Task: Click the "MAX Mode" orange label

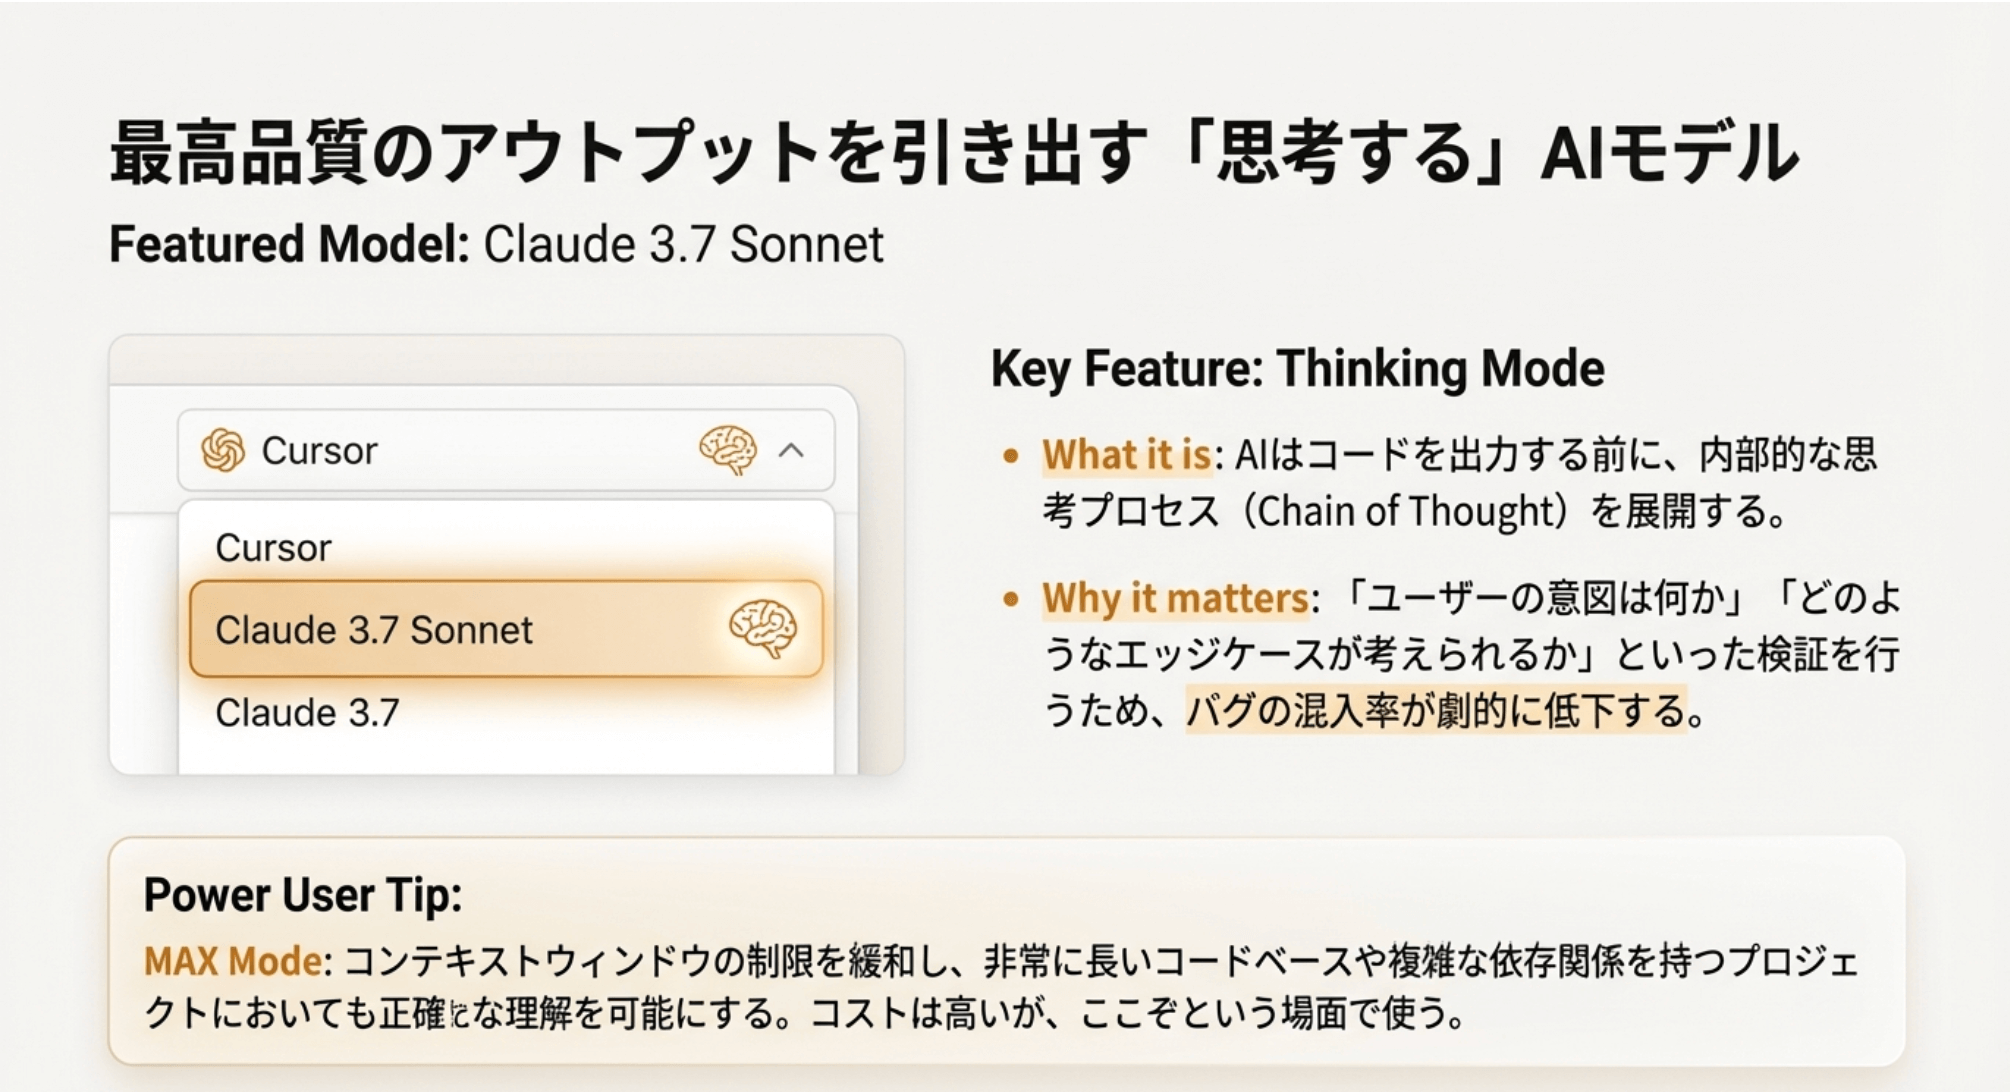Action: pos(233,961)
